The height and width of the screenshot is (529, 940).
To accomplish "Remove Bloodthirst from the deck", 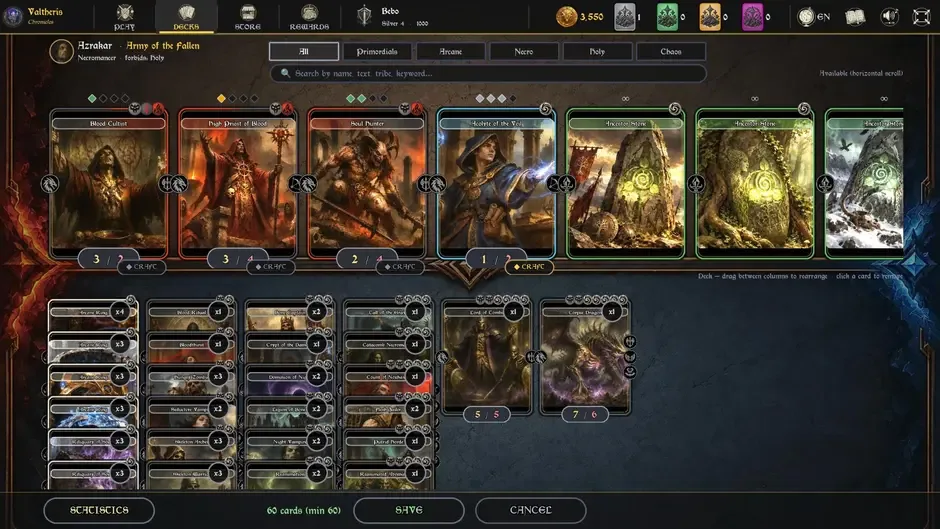I will (x=191, y=346).
